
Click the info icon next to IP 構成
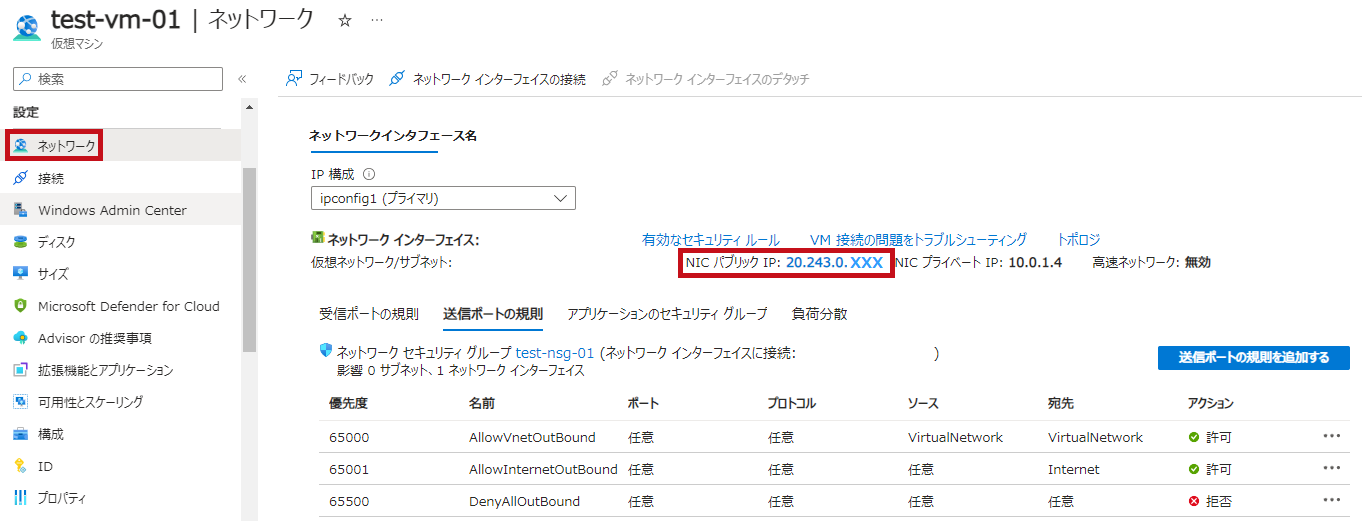pyautogui.click(x=369, y=174)
